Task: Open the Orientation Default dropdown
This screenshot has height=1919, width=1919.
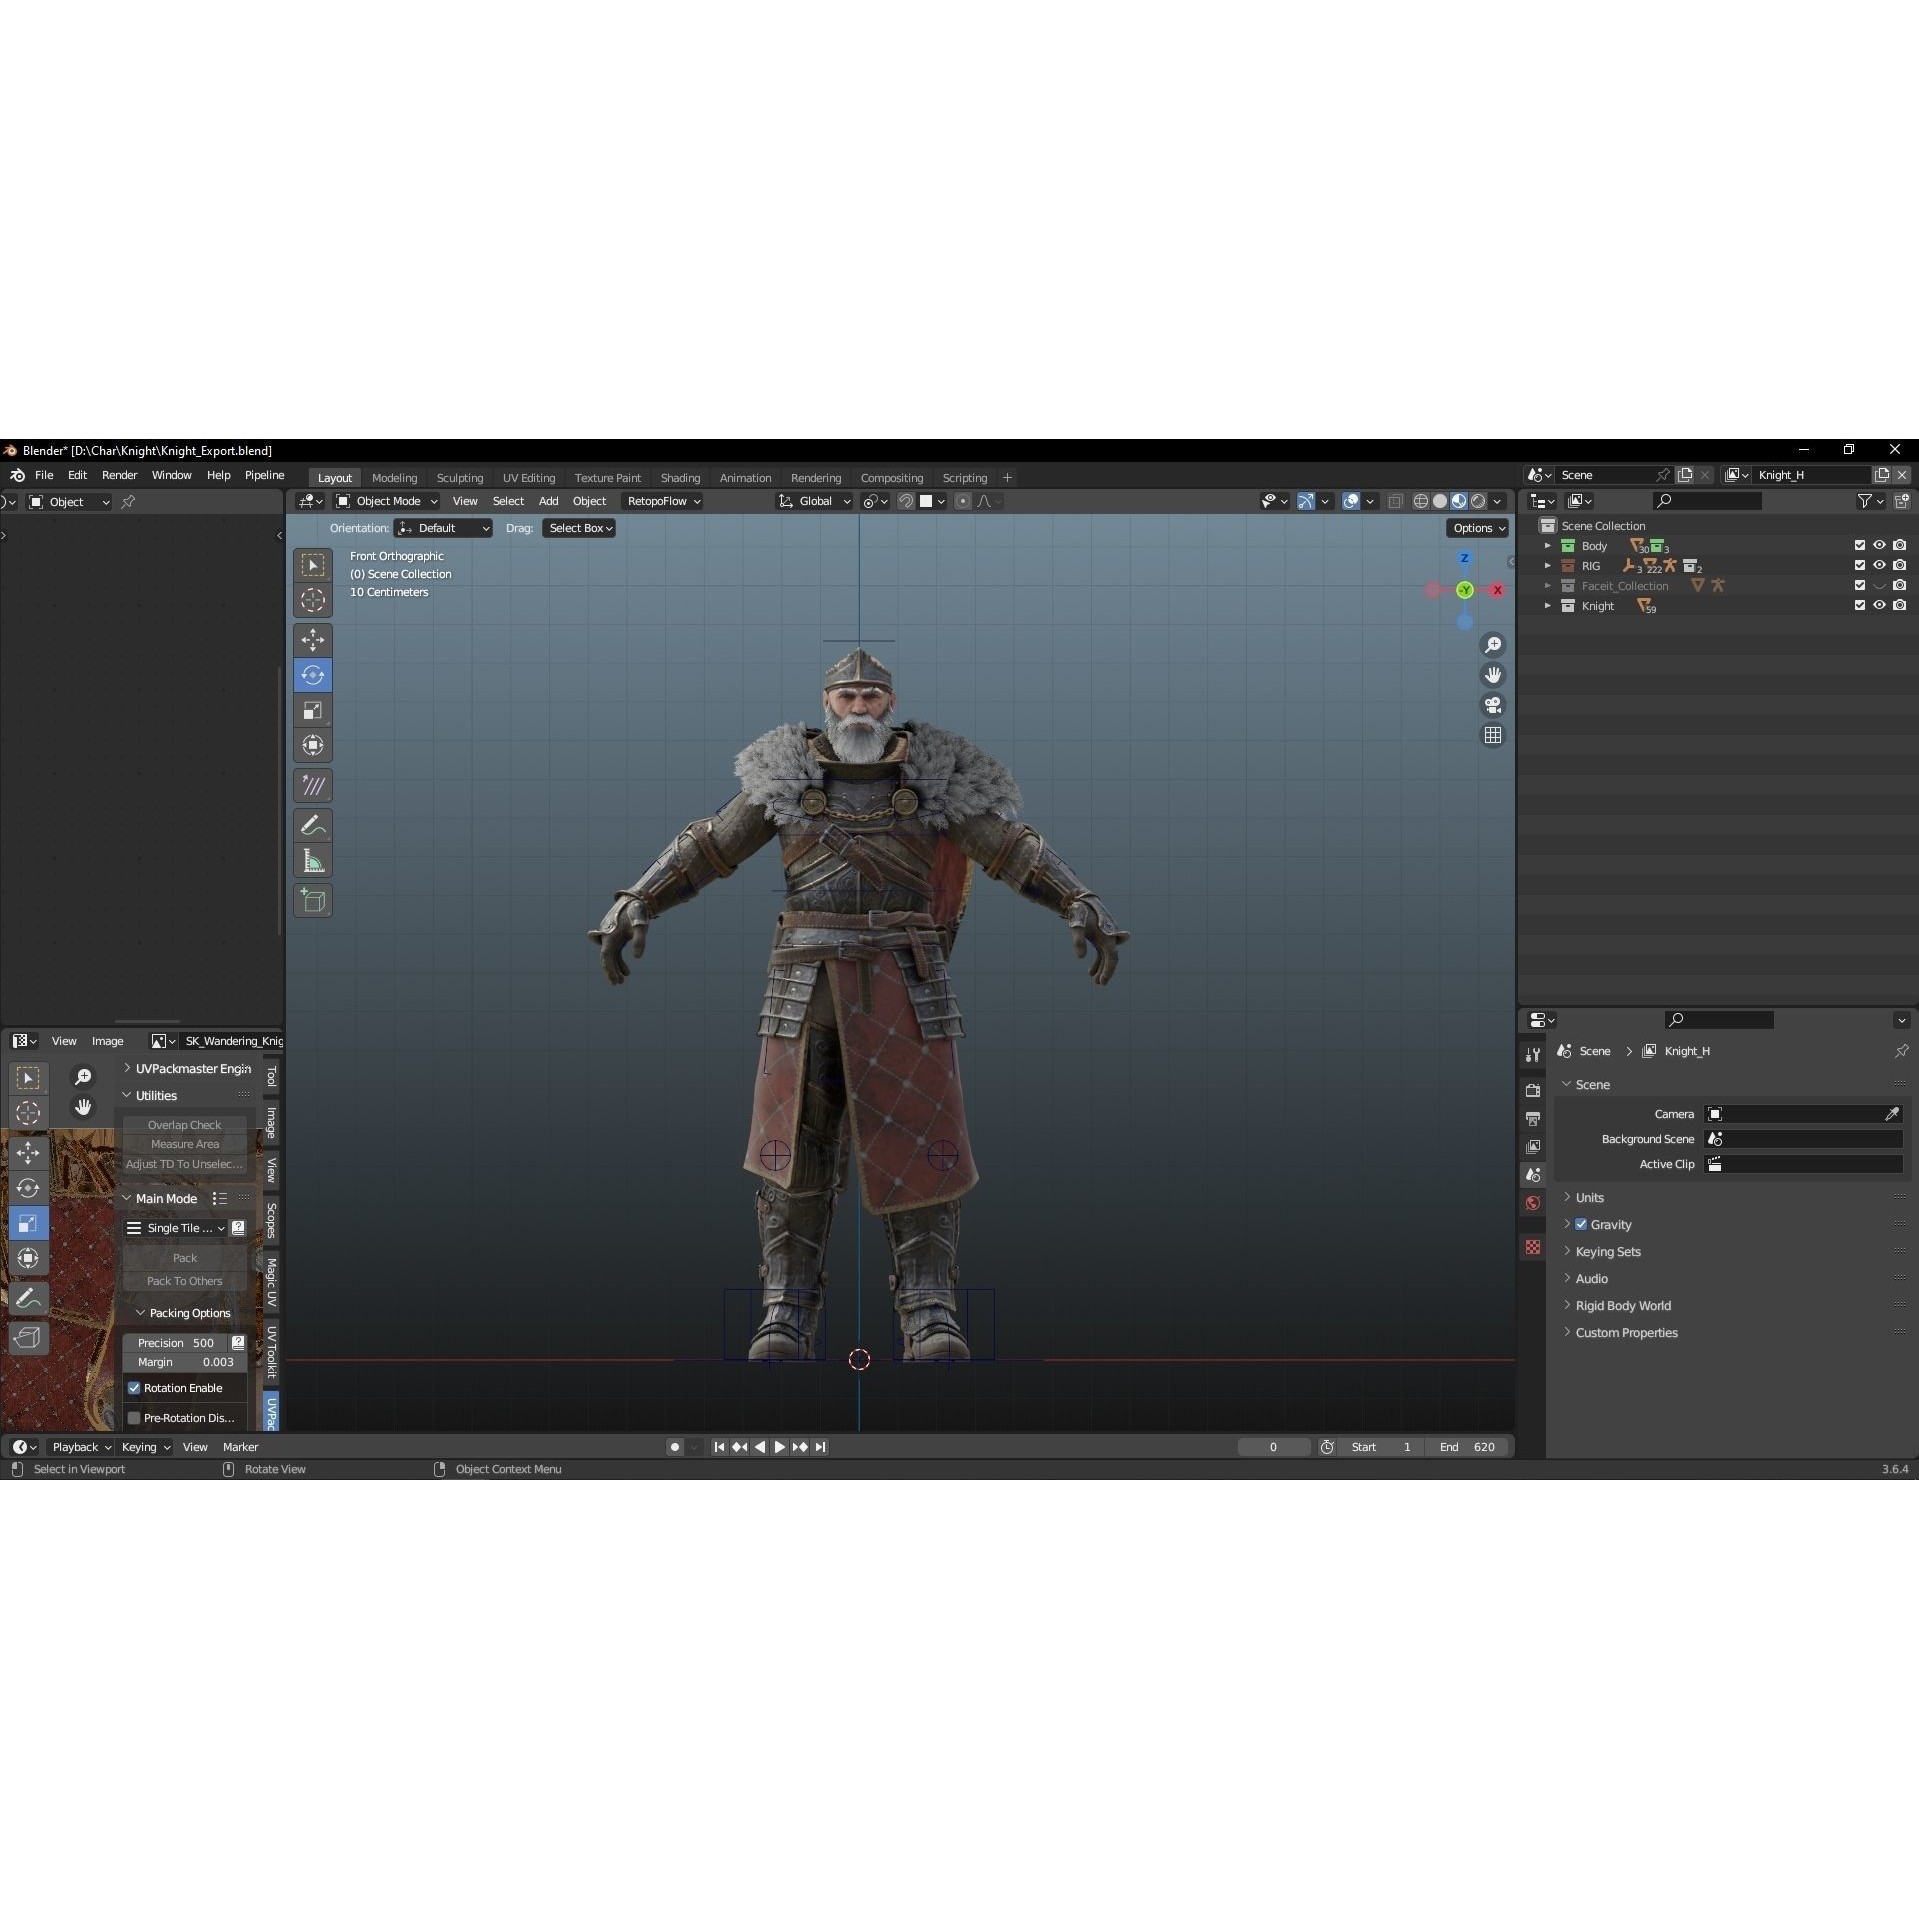Action: [x=443, y=528]
